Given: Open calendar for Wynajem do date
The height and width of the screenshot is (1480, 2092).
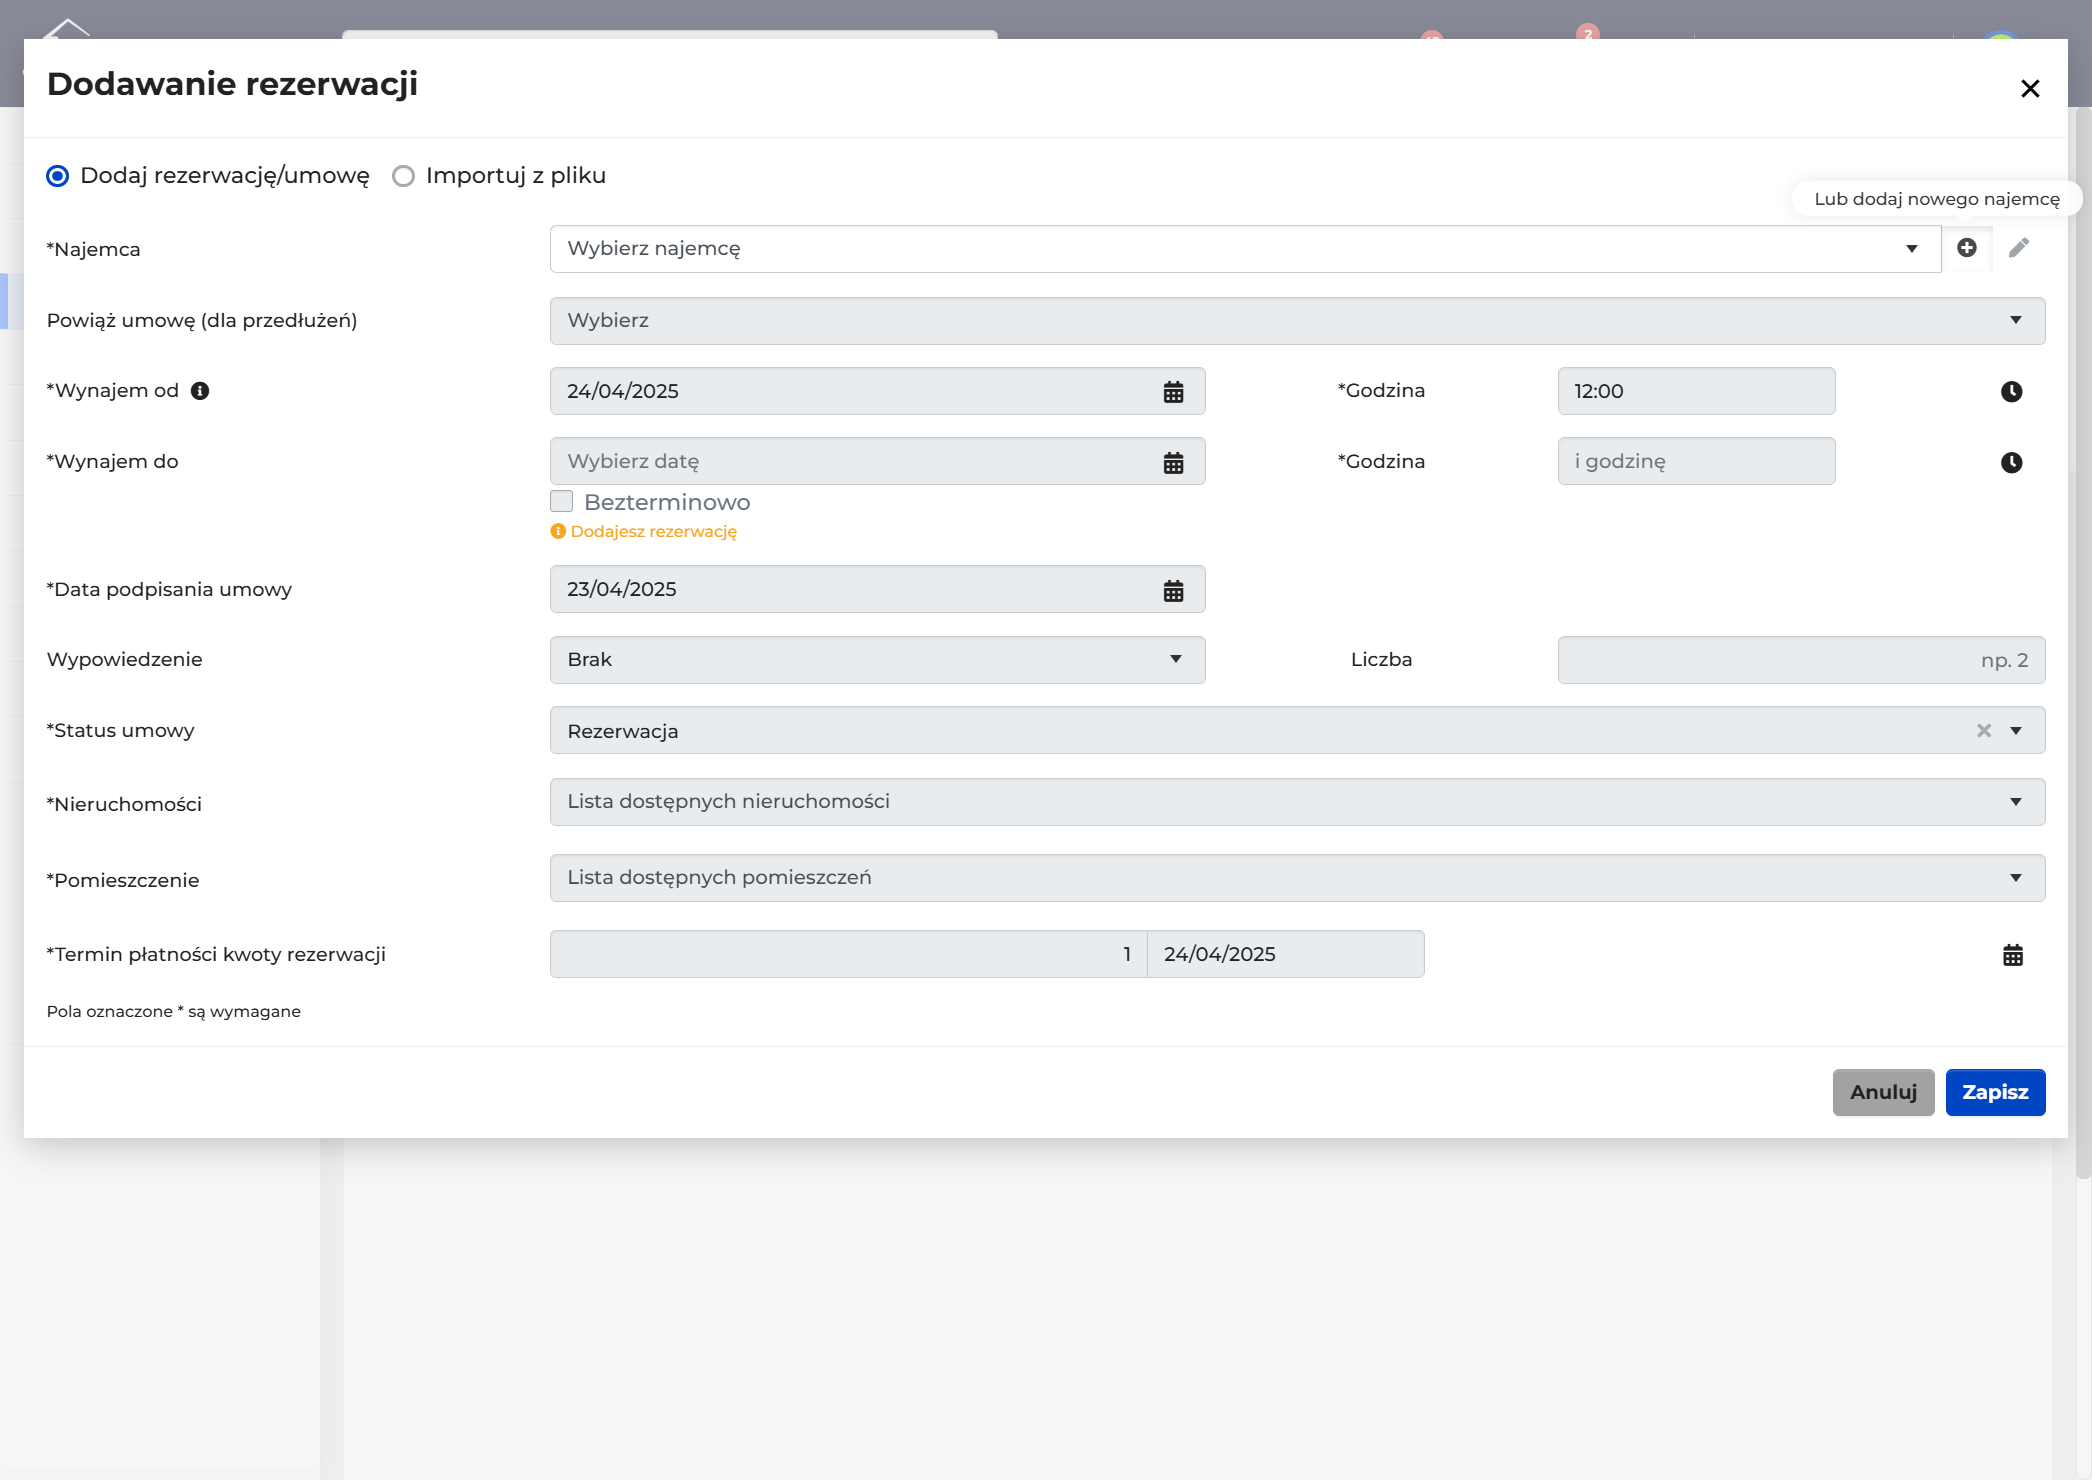Looking at the screenshot, I should click(1173, 462).
